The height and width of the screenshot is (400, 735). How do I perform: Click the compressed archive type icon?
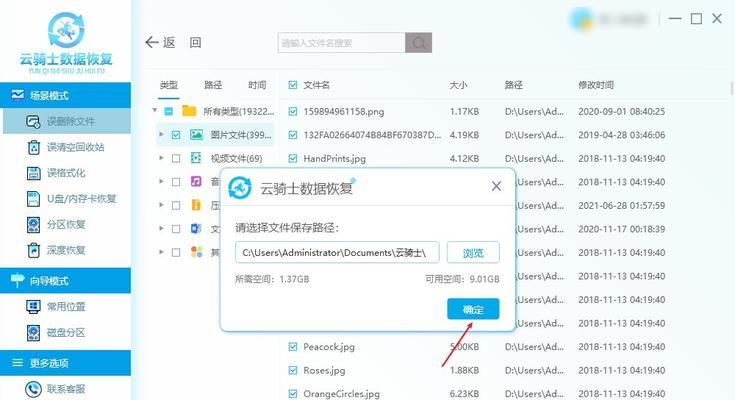click(196, 205)
